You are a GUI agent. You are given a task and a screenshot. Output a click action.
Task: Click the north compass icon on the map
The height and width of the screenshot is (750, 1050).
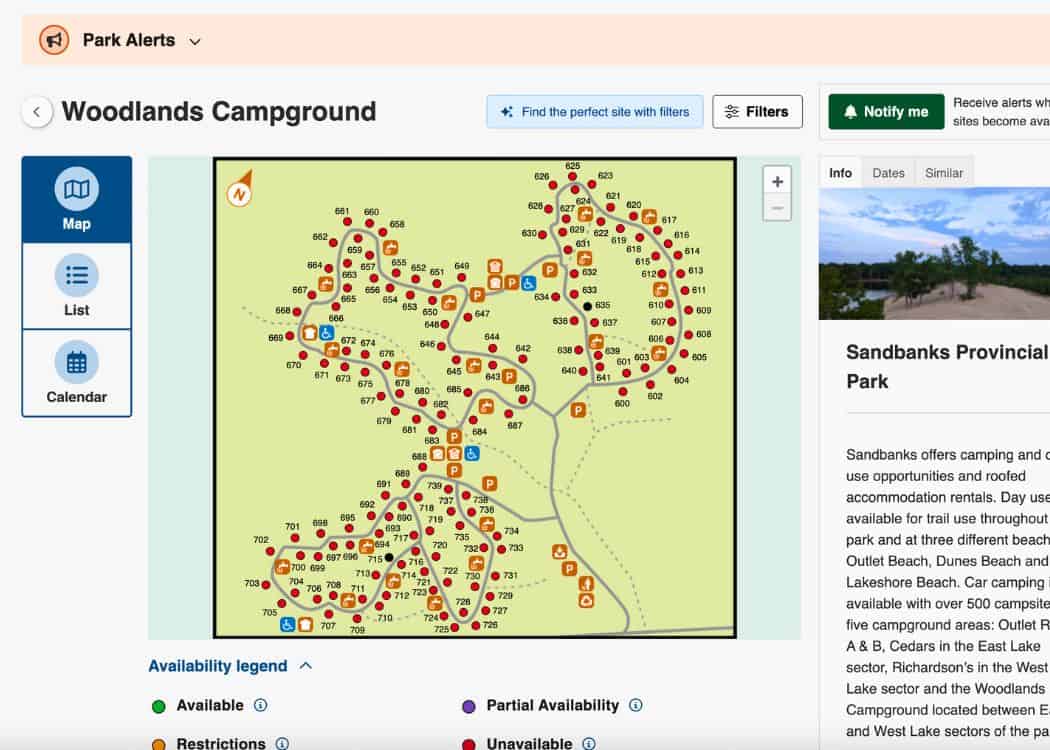(x=239, y=190)
